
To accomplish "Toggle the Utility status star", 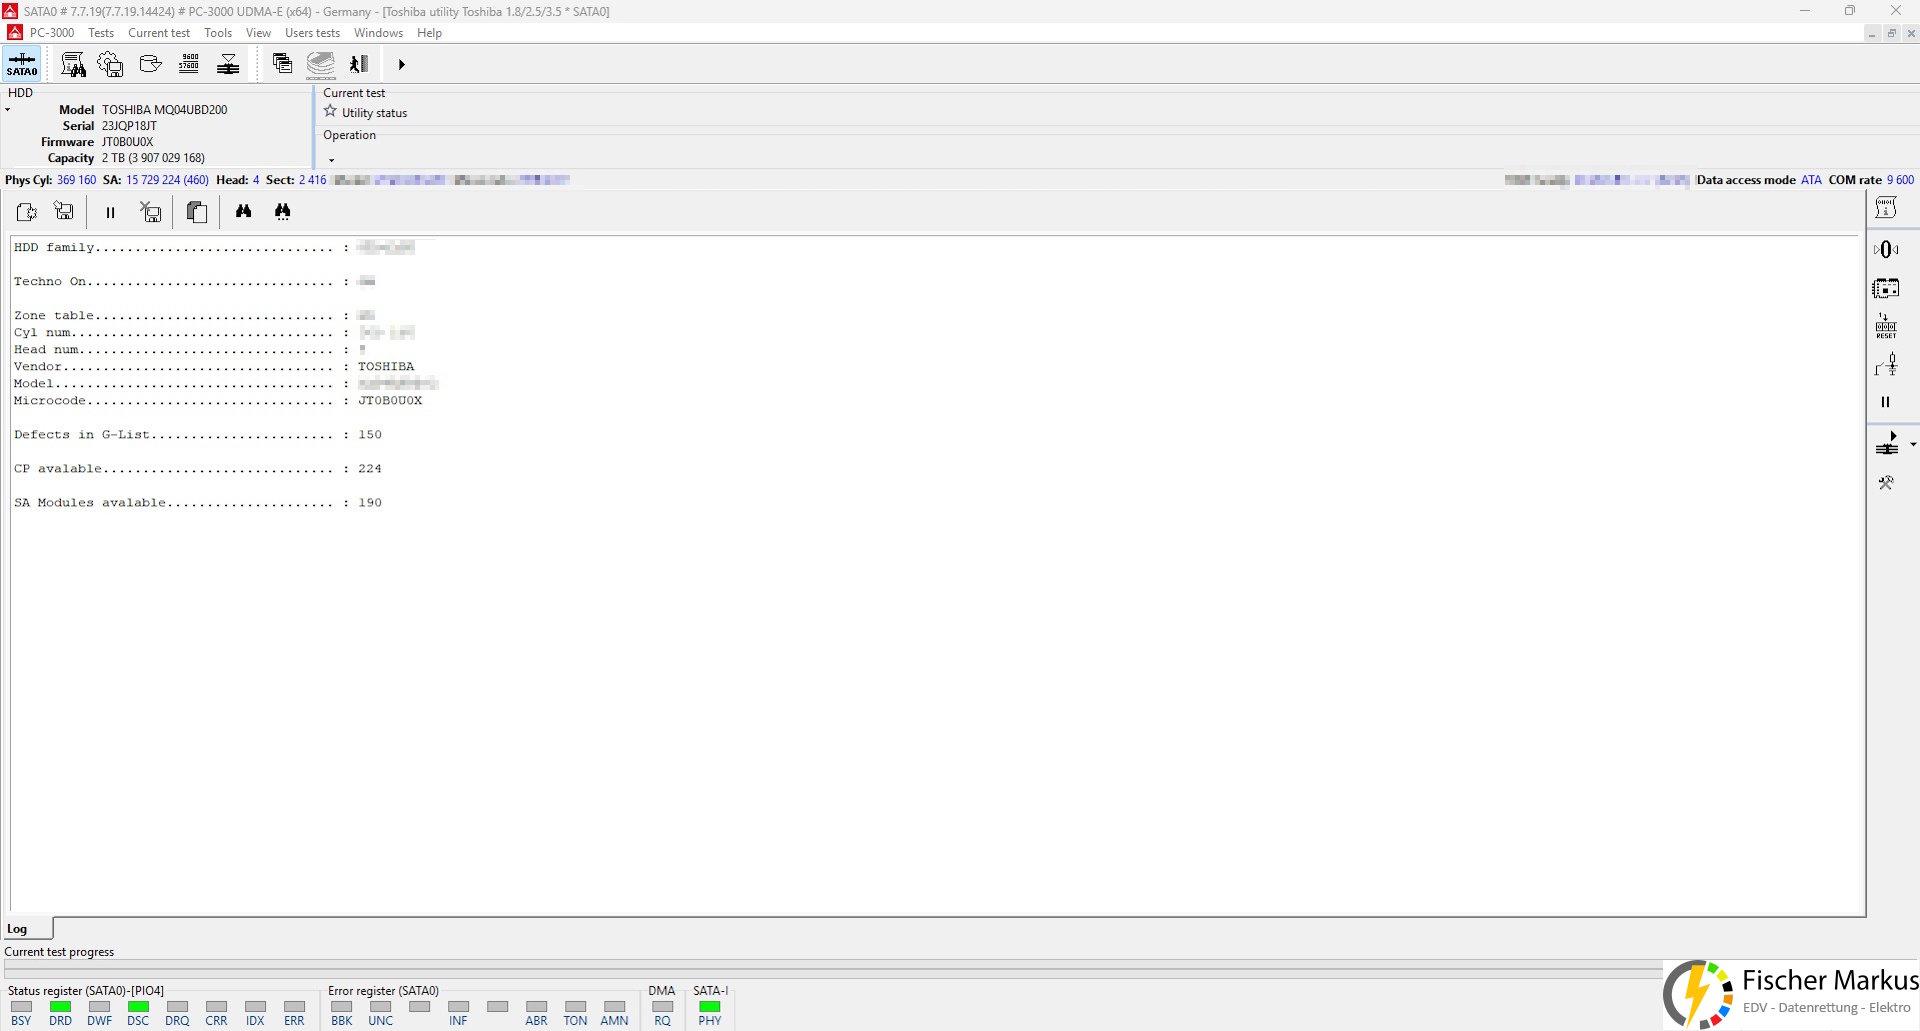I will tap(330, 112).
